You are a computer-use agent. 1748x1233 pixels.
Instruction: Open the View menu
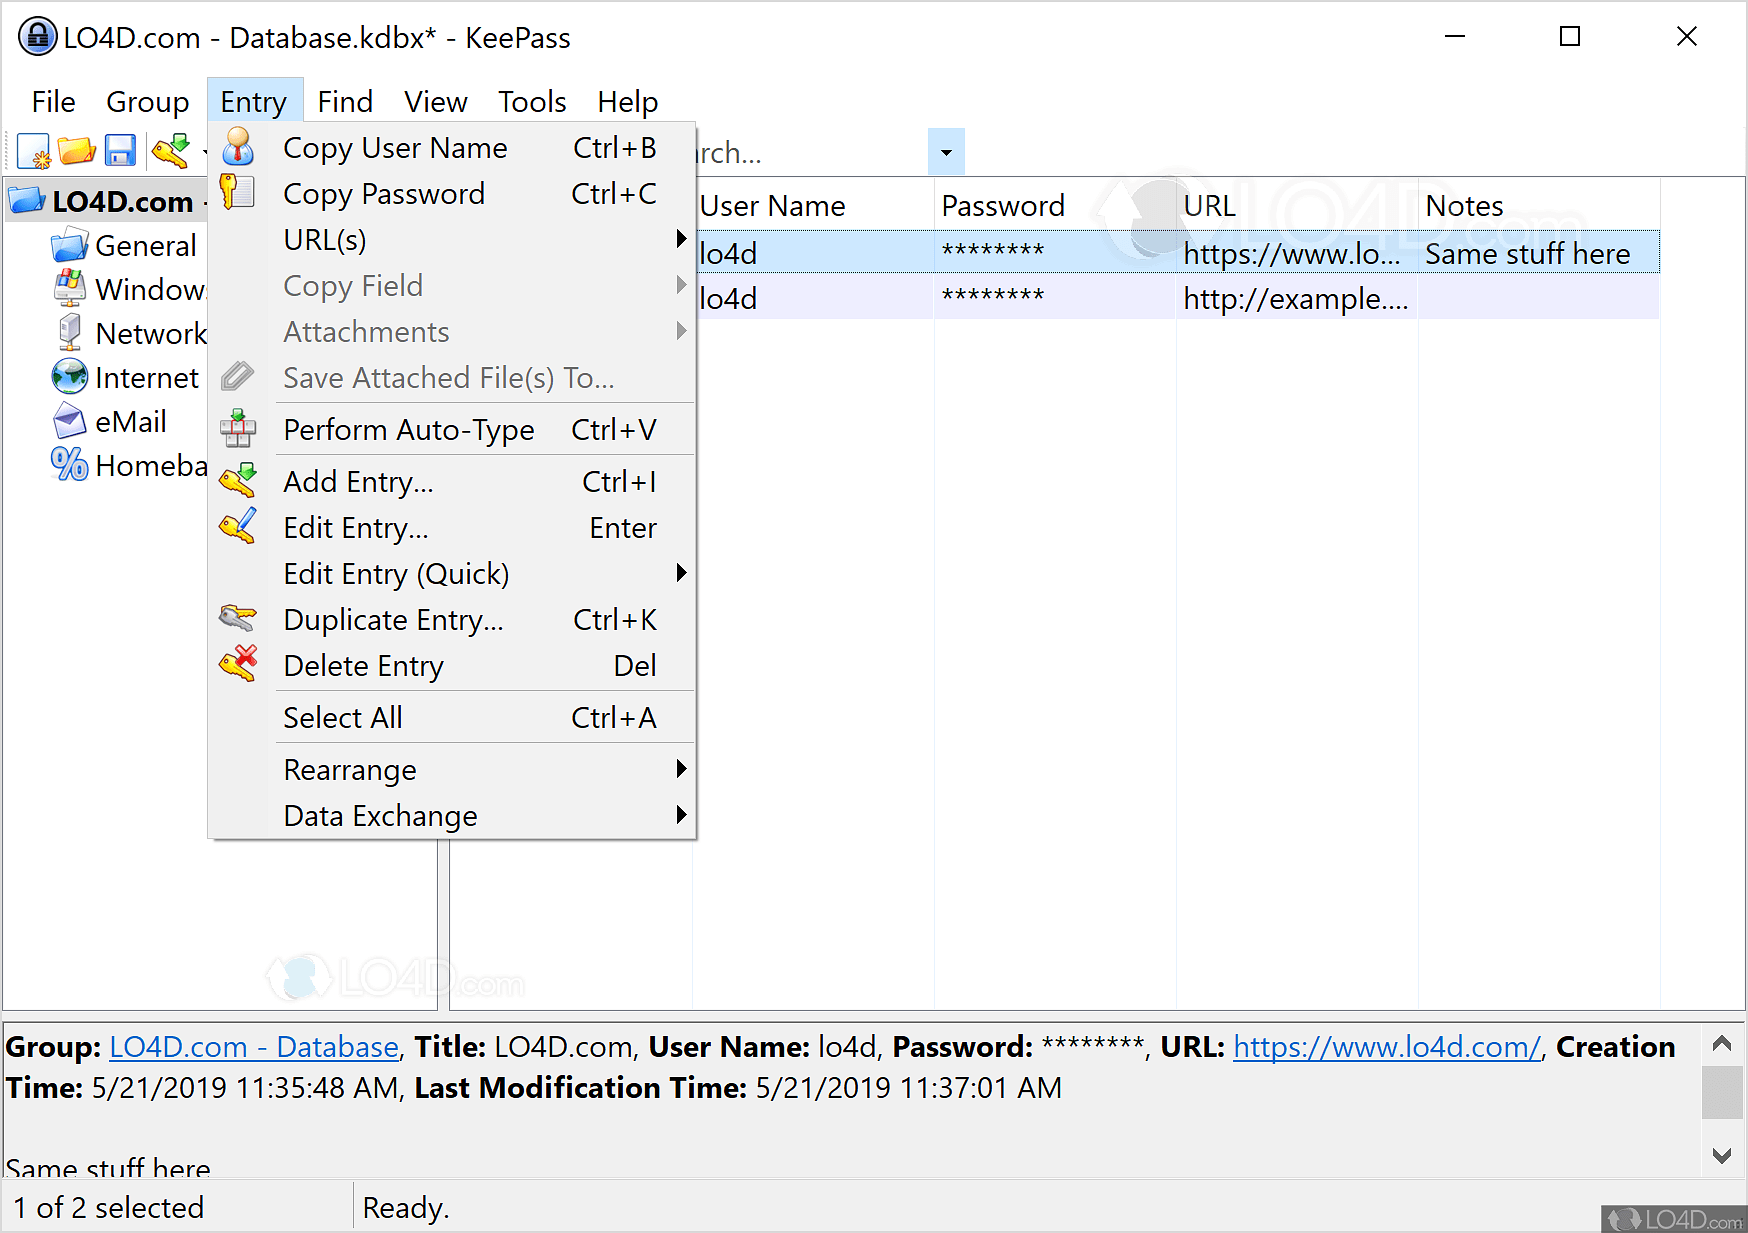point(436,101)
